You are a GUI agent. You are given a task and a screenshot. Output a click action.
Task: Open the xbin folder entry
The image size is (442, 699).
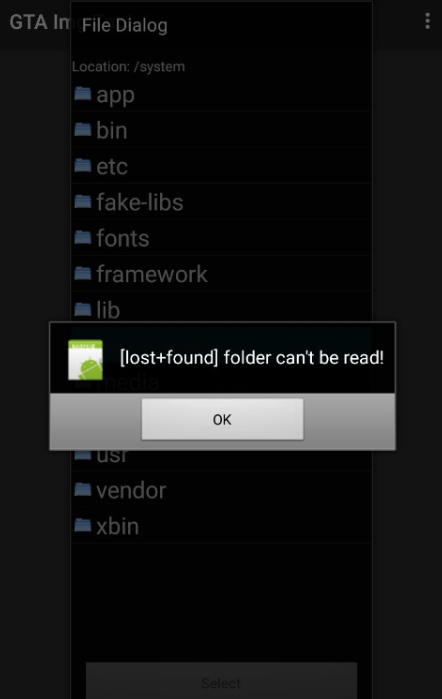point(221,526)
